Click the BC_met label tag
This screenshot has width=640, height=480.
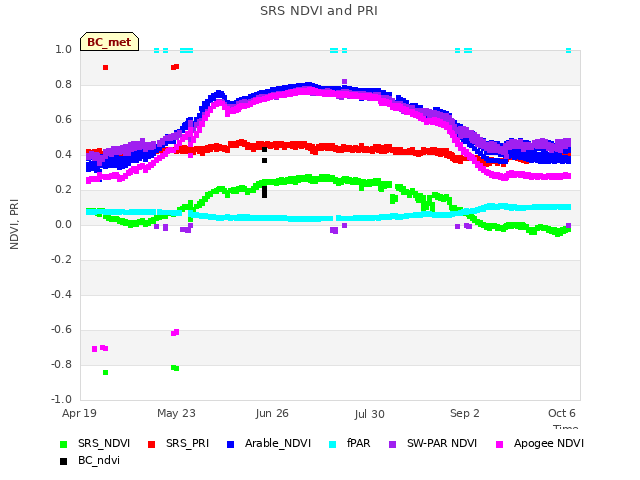[109, 42]
